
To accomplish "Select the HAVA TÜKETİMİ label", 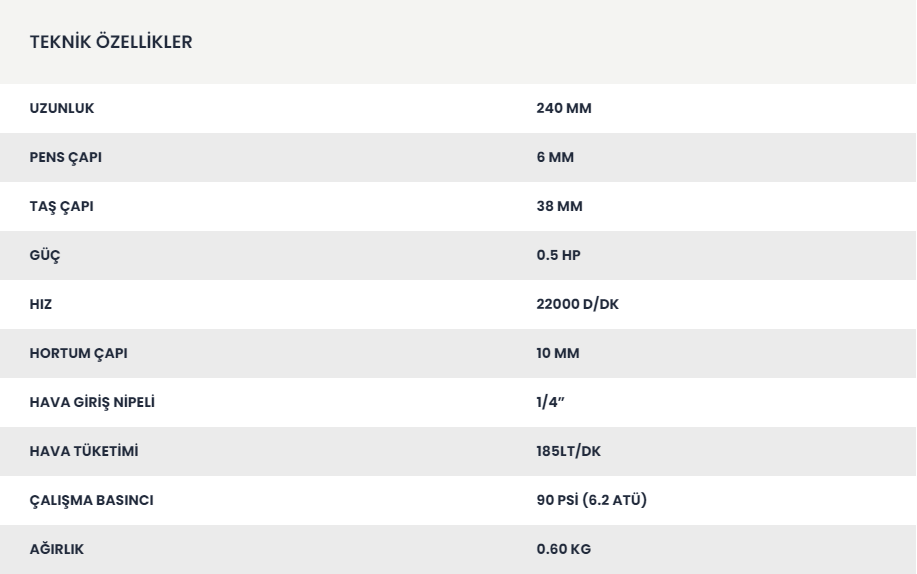I will [x=84, y=451].
